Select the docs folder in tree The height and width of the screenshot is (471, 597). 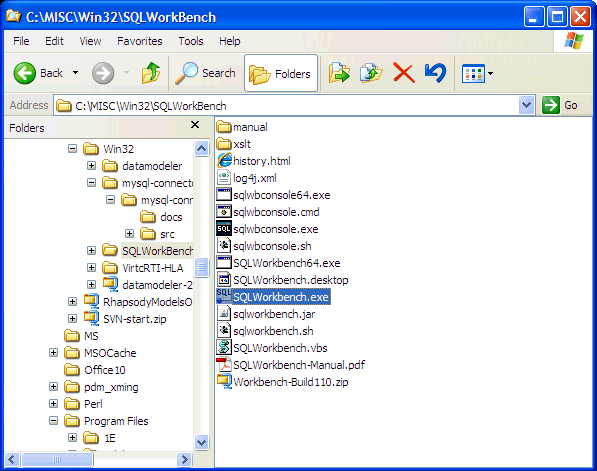tap(161, 217)
